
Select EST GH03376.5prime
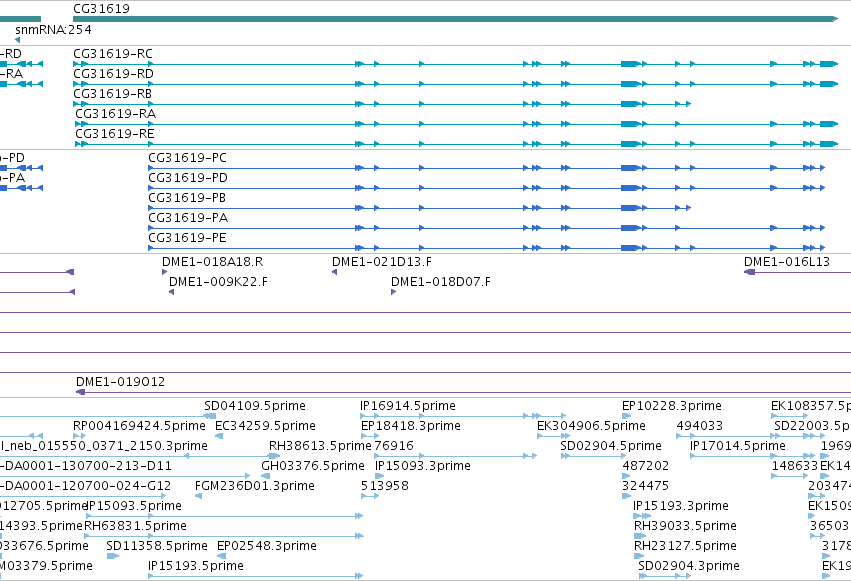tap(313, 466)
